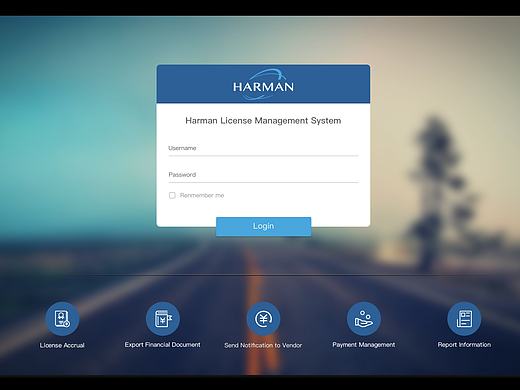Screen dimensions: 520x390
Task: Click the License Accrual label
Action: [x=62, y=345]
